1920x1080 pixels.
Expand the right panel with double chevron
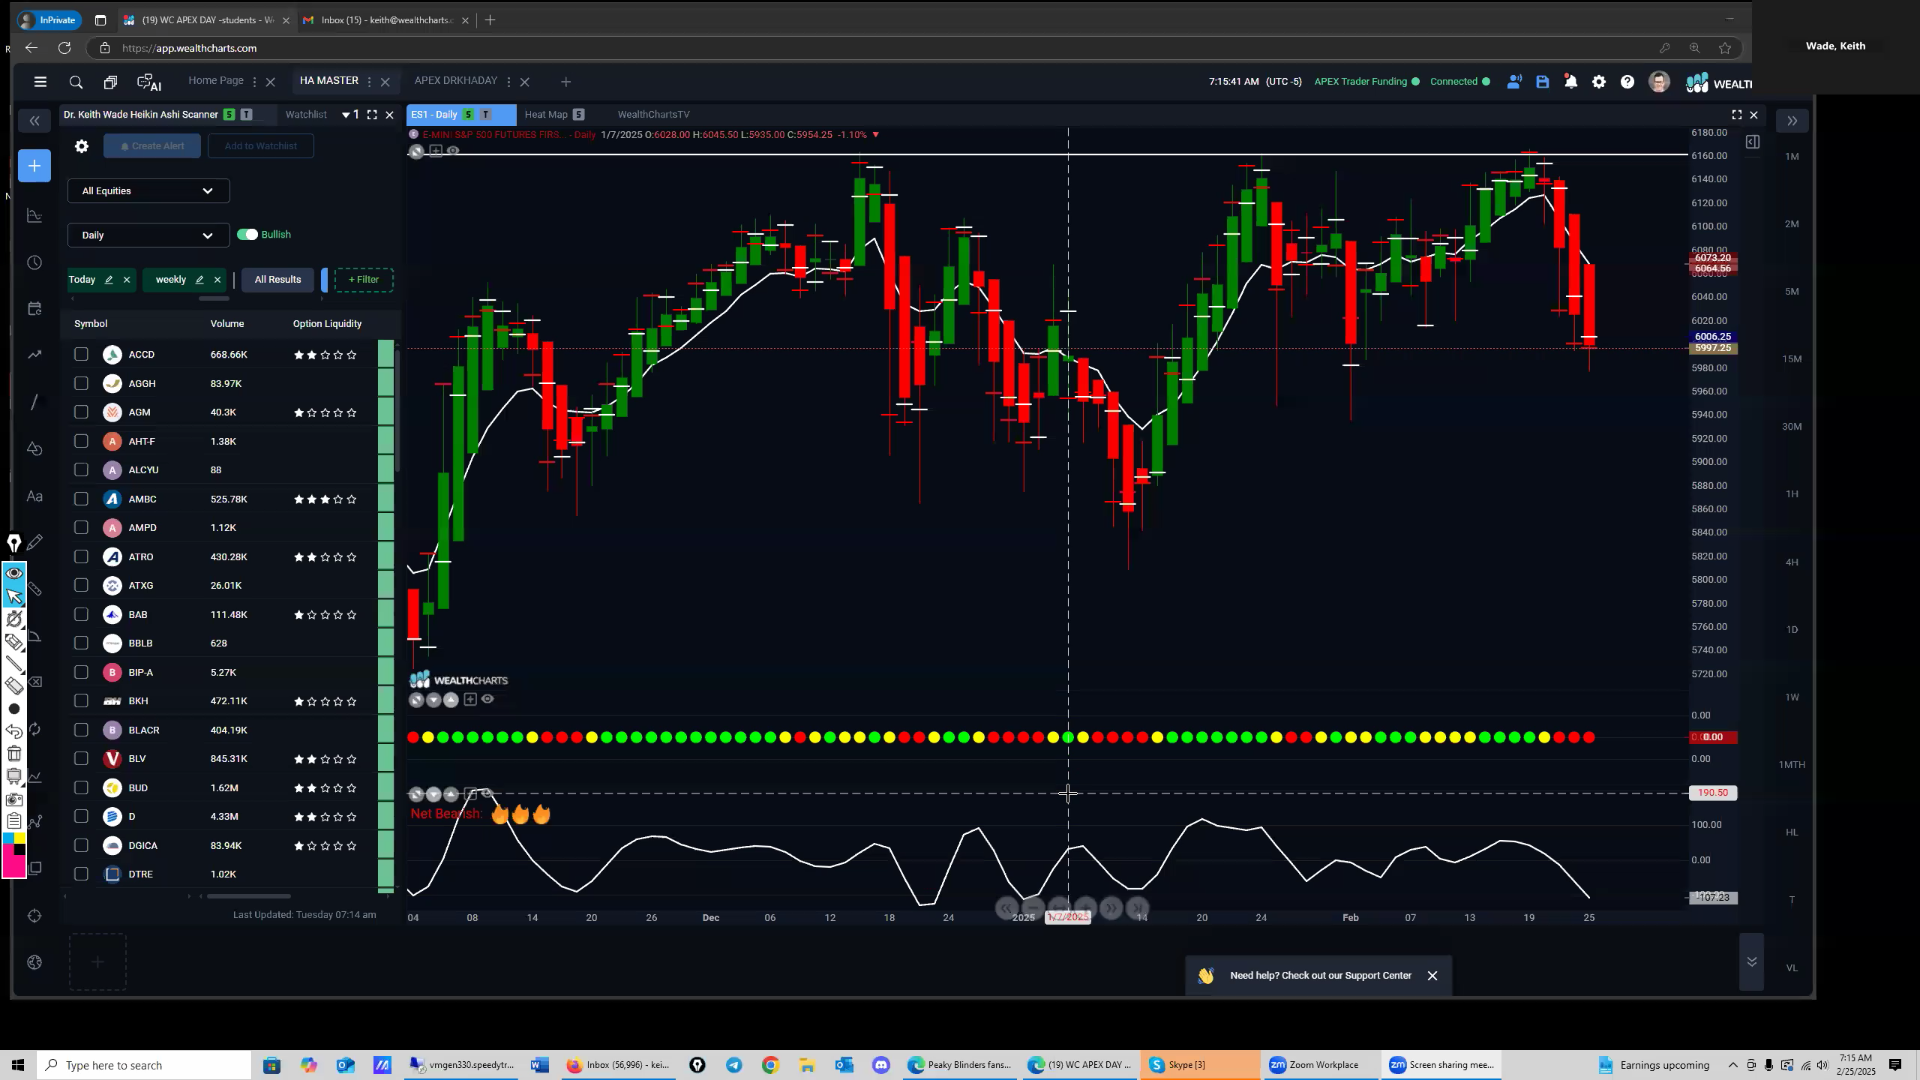click(x=1792, y=121)
